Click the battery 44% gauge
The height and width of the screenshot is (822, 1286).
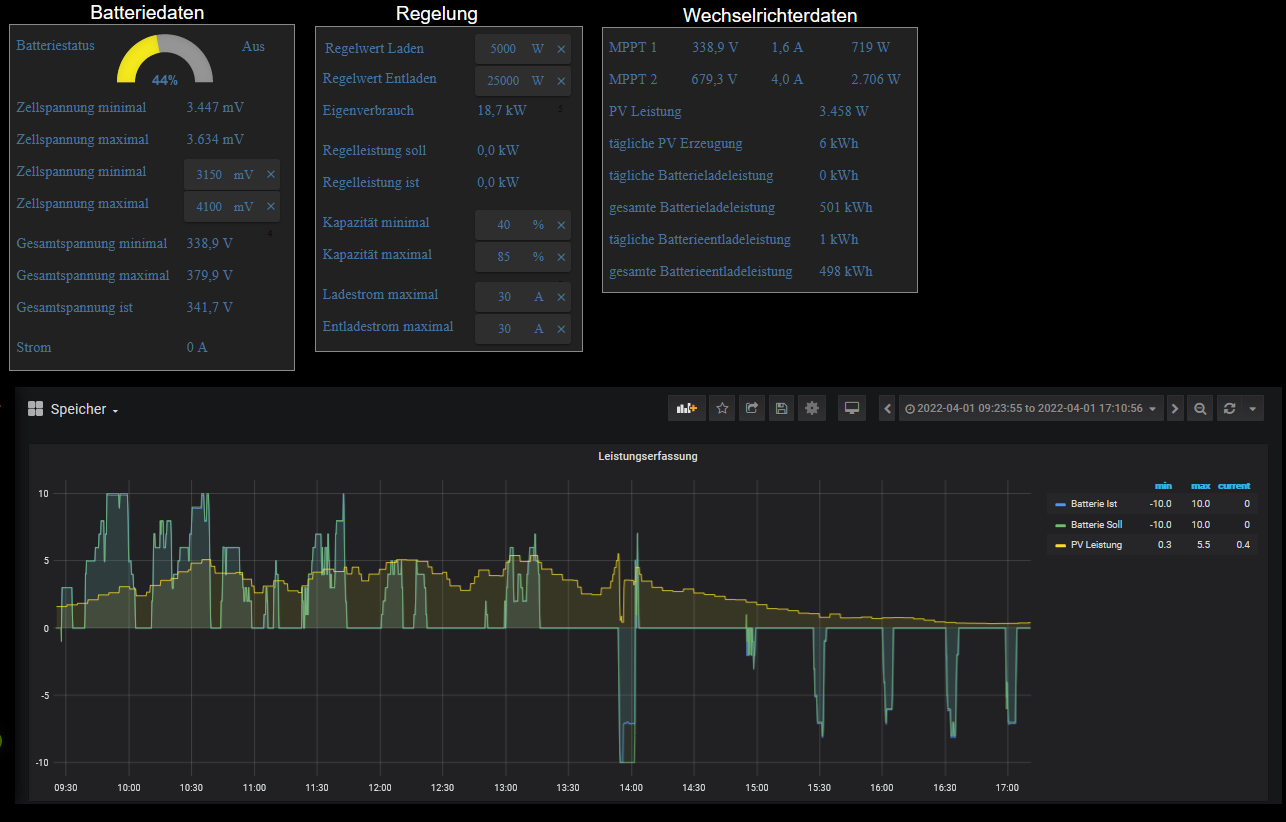click(x=165, y=61)
